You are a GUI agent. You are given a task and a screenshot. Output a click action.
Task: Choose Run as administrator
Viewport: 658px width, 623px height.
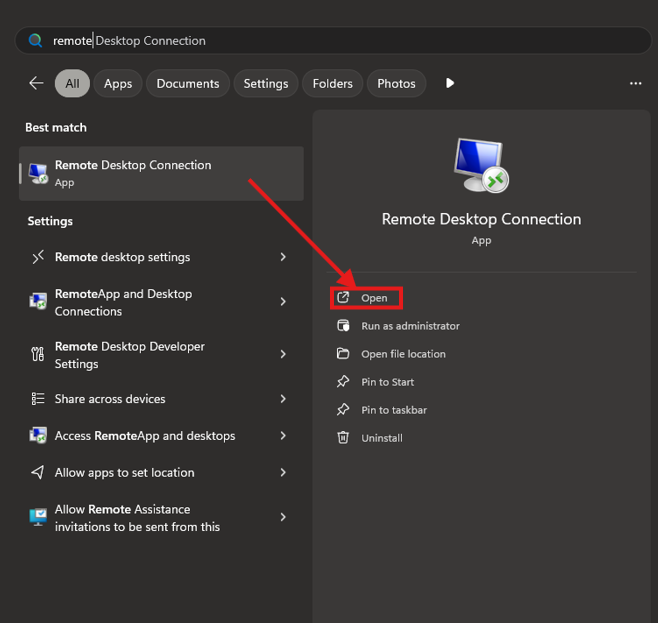[410, 326]
